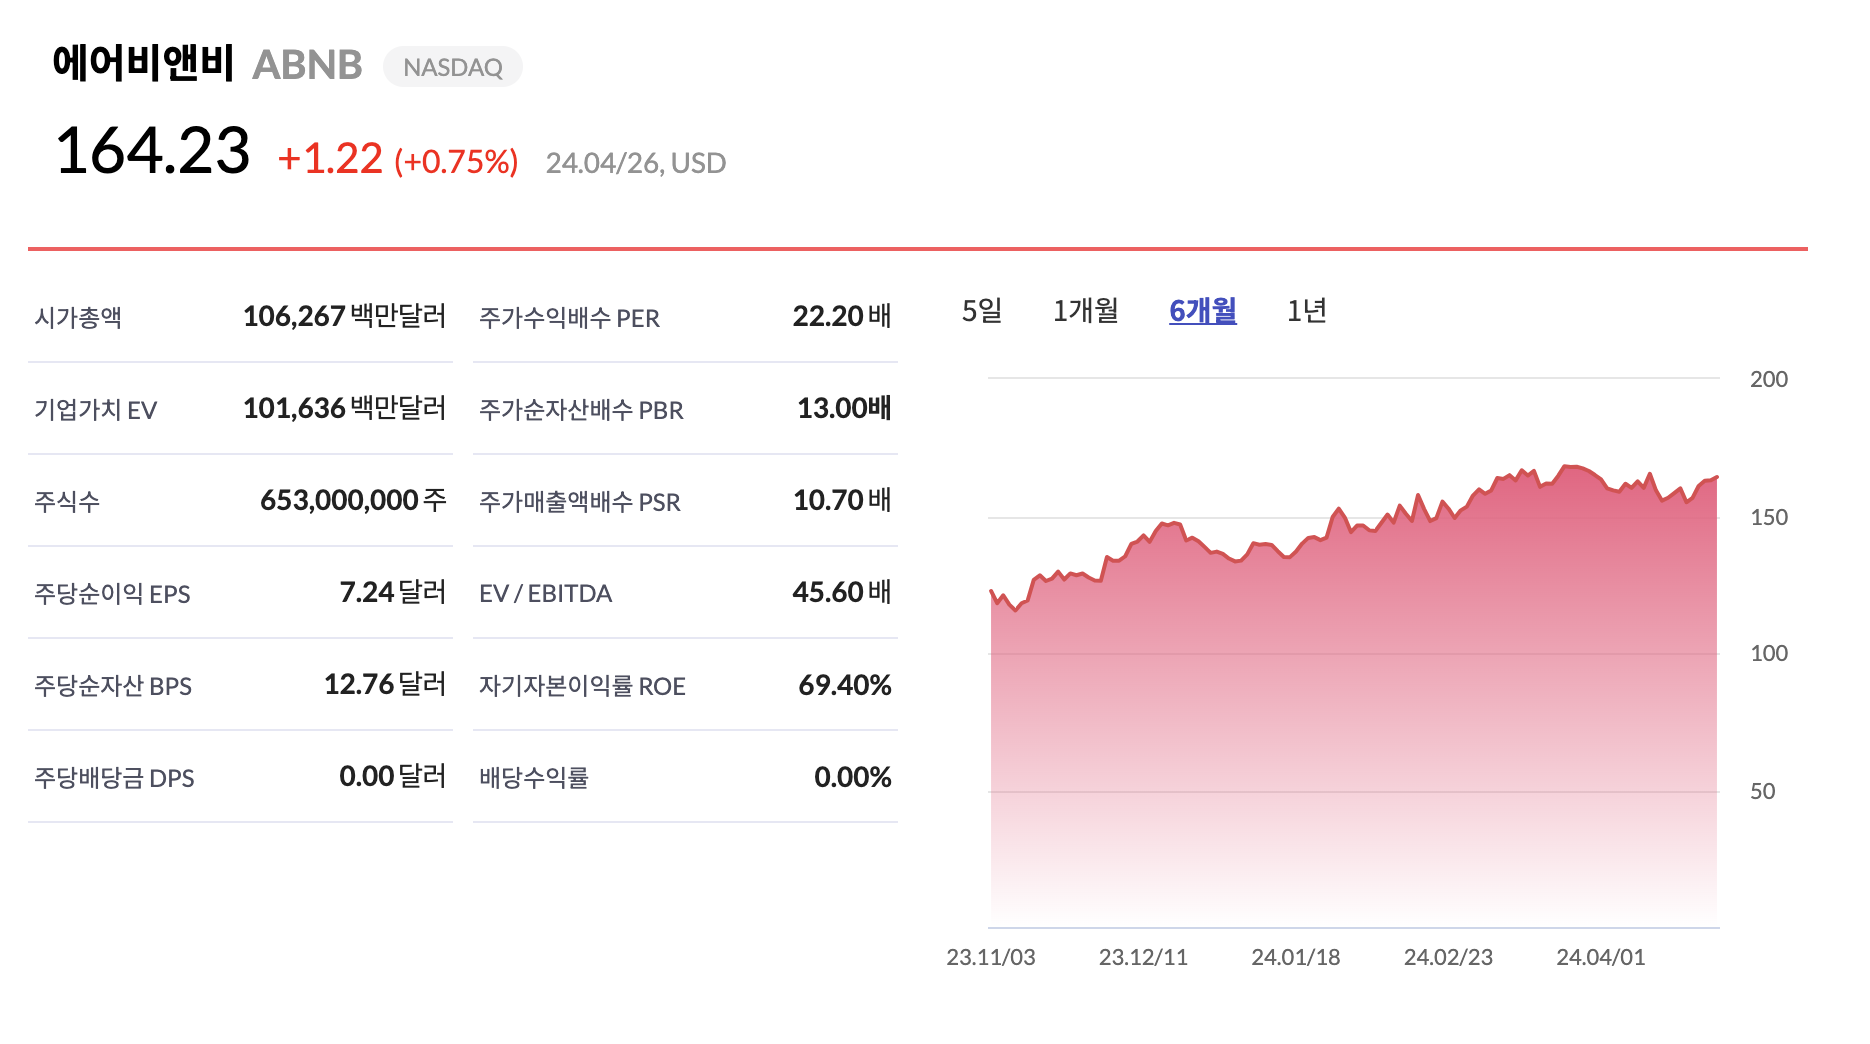Click the EPS value 7.24 달러
The height and width of the screenshot is (1044, 1870).
tap(393, 592)
